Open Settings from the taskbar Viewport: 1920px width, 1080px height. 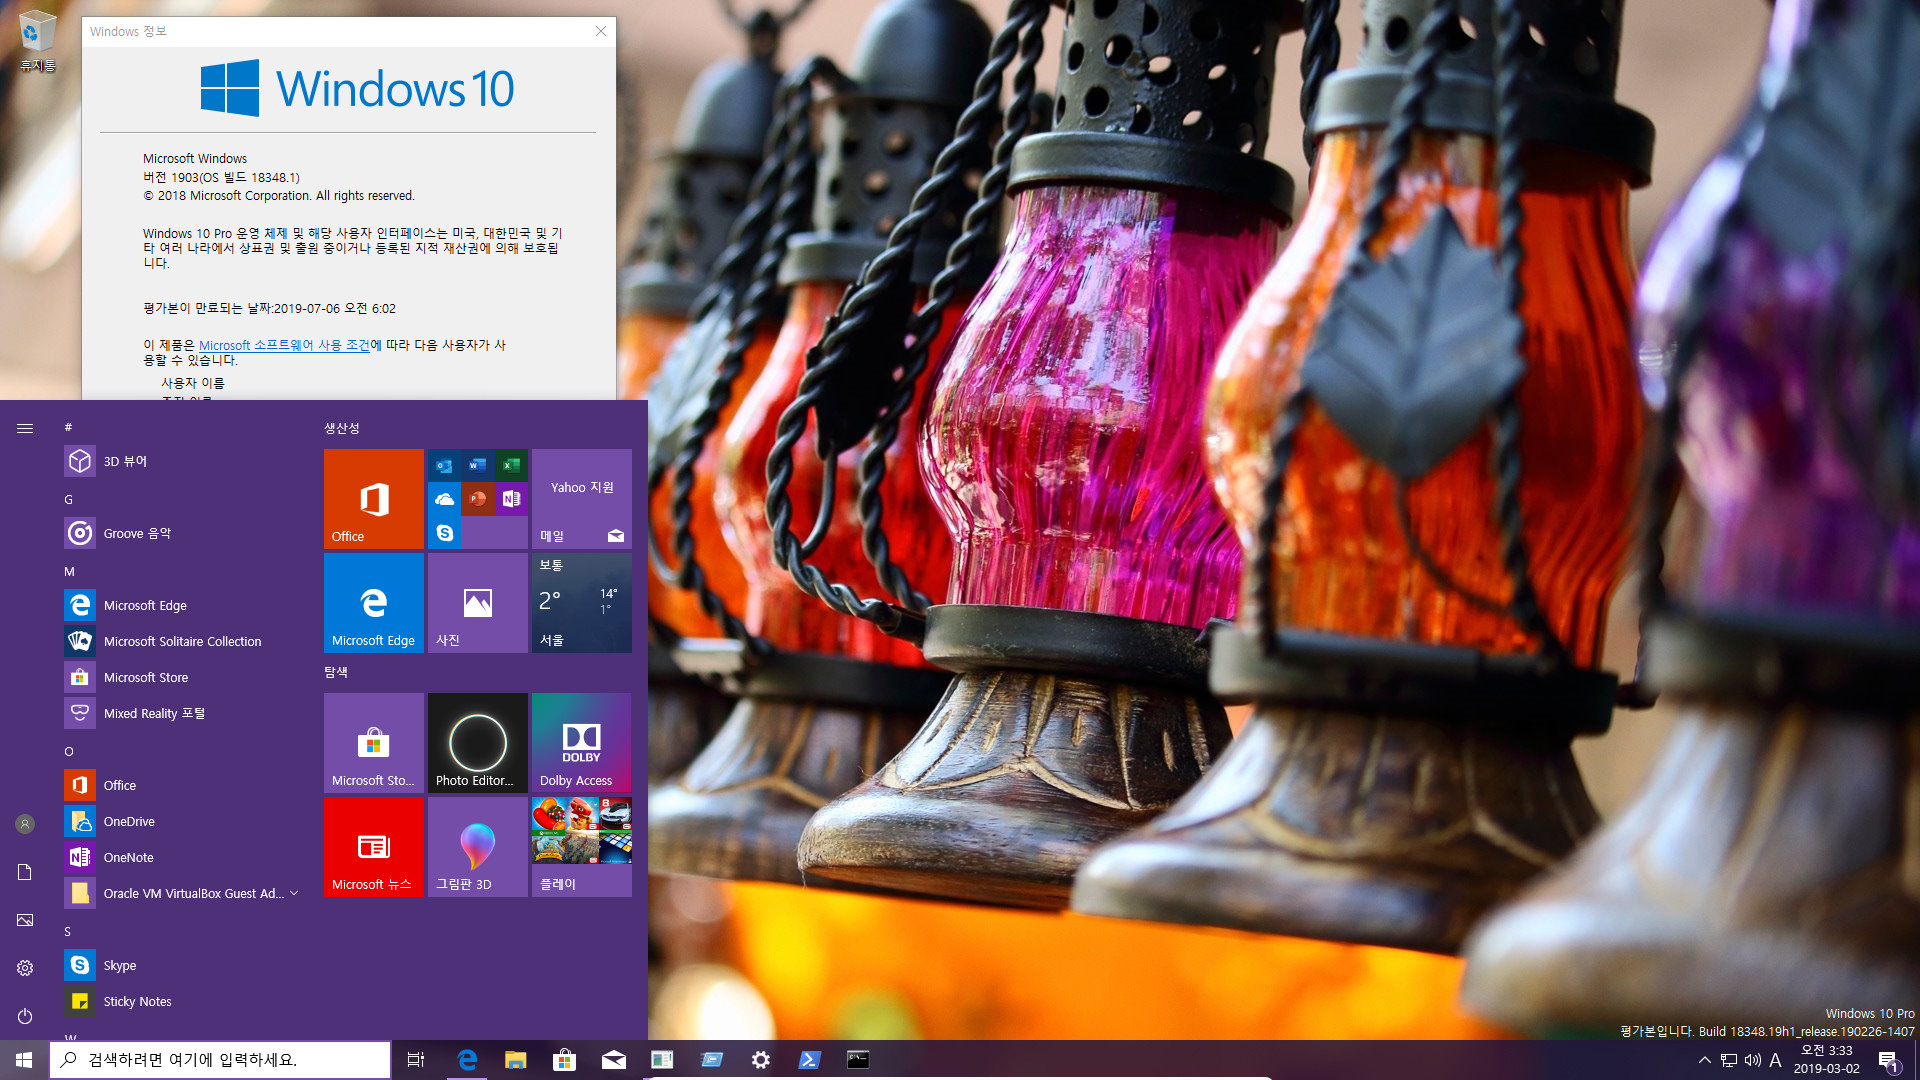click(x=761, y=1060)
